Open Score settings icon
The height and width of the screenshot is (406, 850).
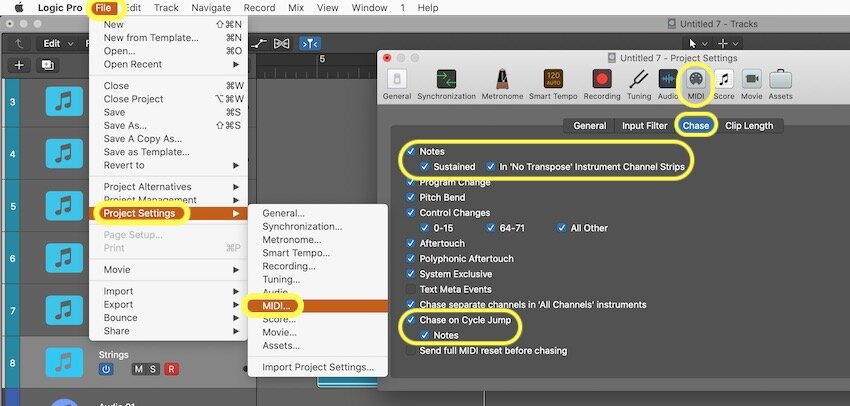pyautogui.click(x=724, y=80)
